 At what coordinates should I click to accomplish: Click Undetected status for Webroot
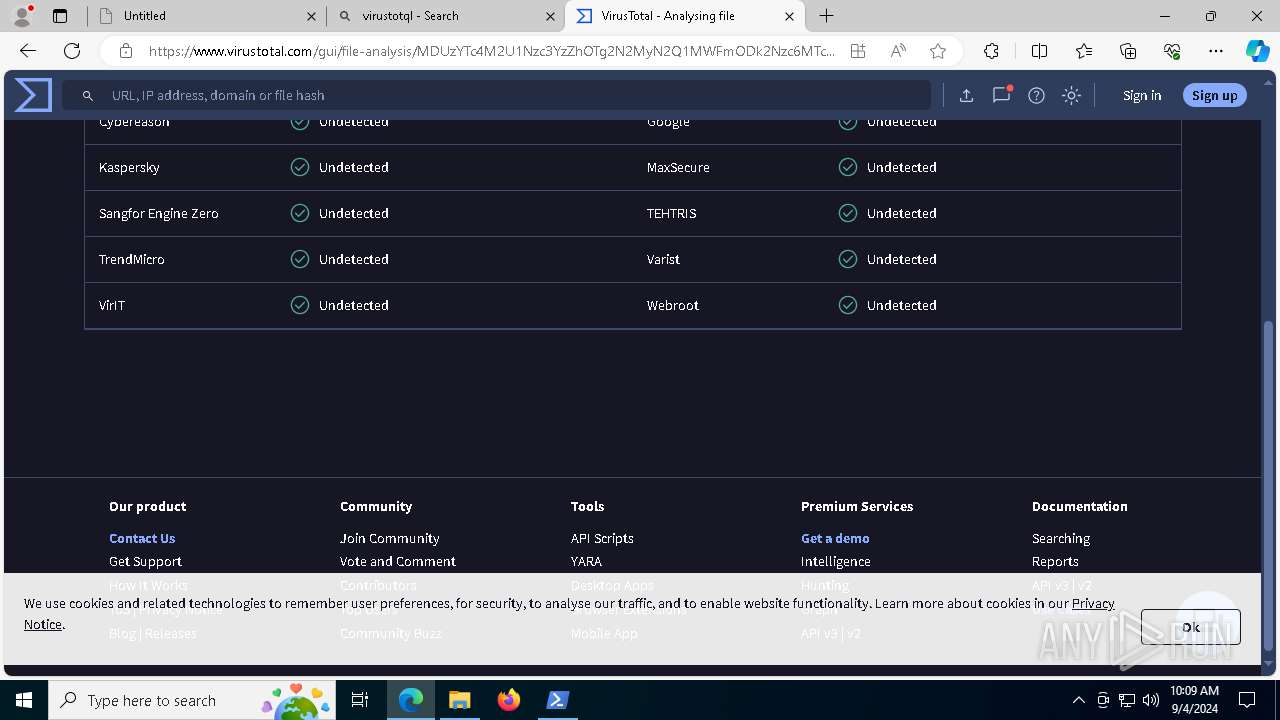(x=902, y=305)
